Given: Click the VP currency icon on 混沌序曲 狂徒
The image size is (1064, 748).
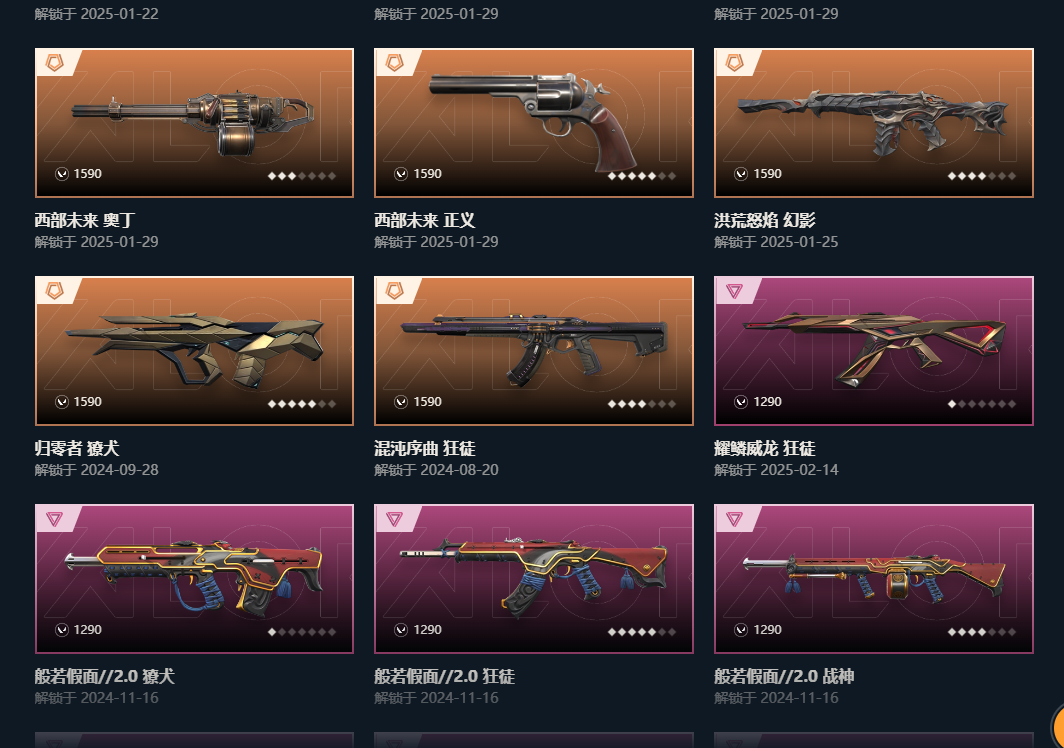Looking at the screenshot, I should pyautogui.click(x=401, y=402).
